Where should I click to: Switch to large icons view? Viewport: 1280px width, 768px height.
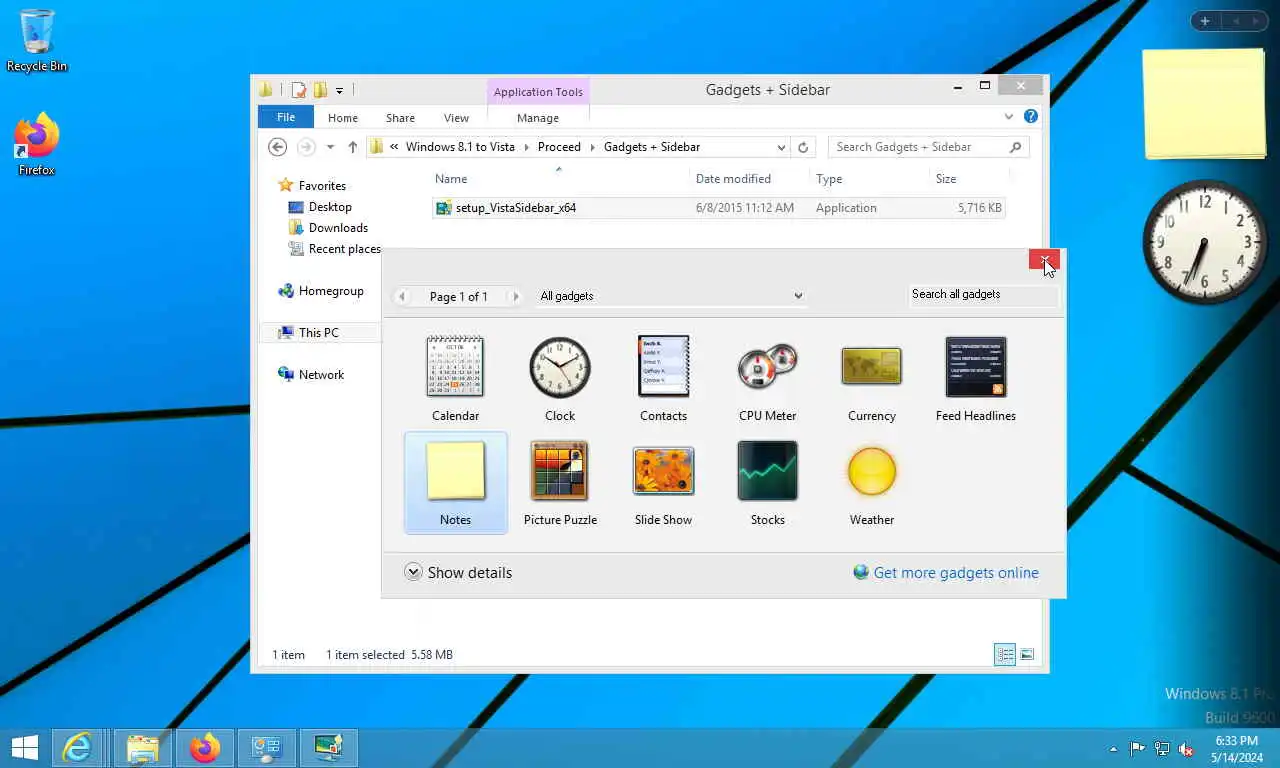(1027, 655)
